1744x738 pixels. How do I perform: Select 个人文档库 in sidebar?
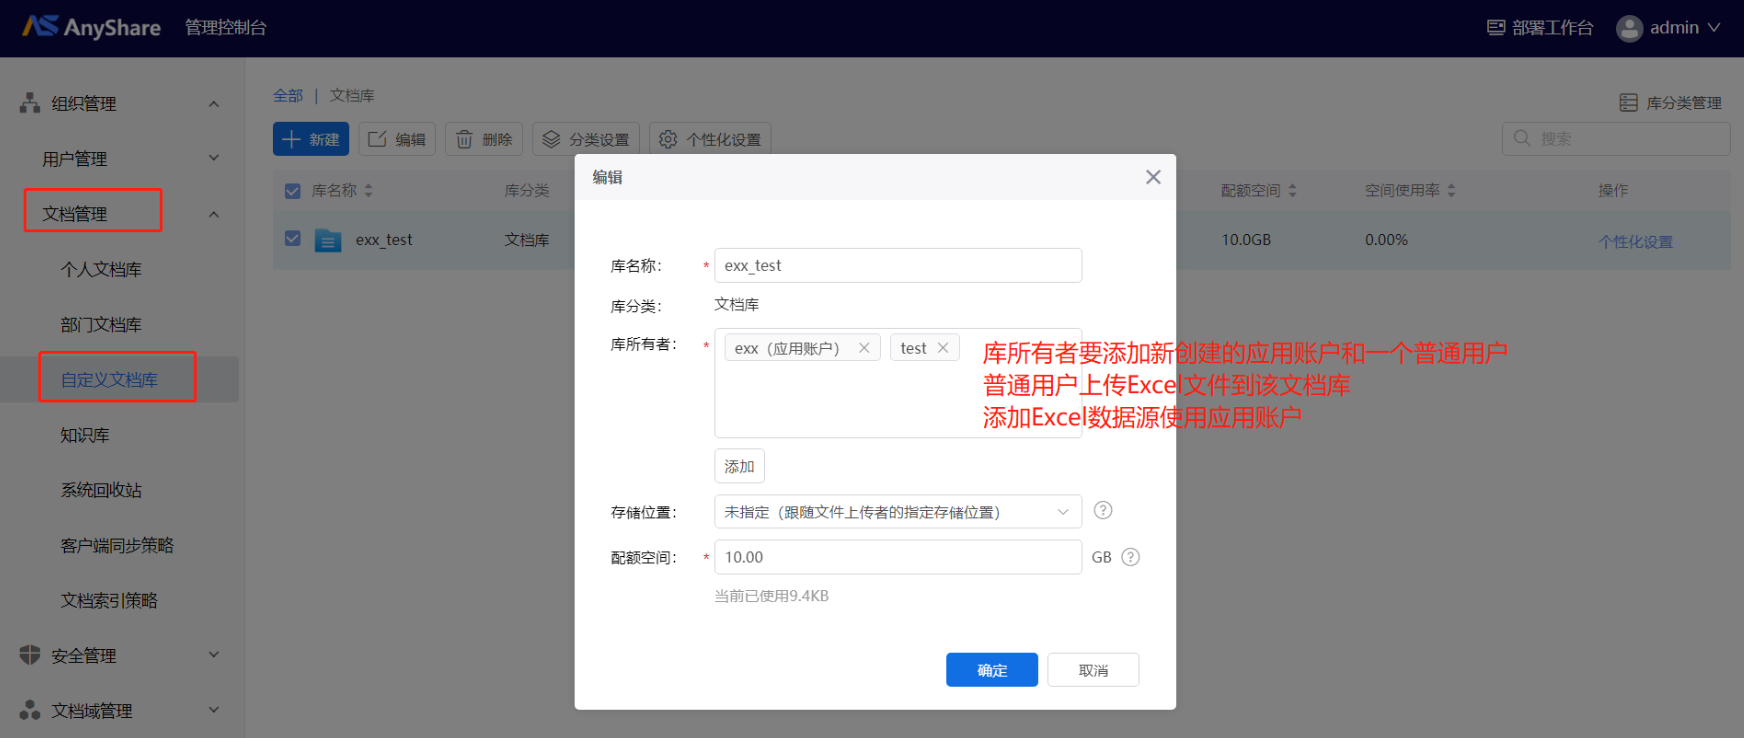101,269
